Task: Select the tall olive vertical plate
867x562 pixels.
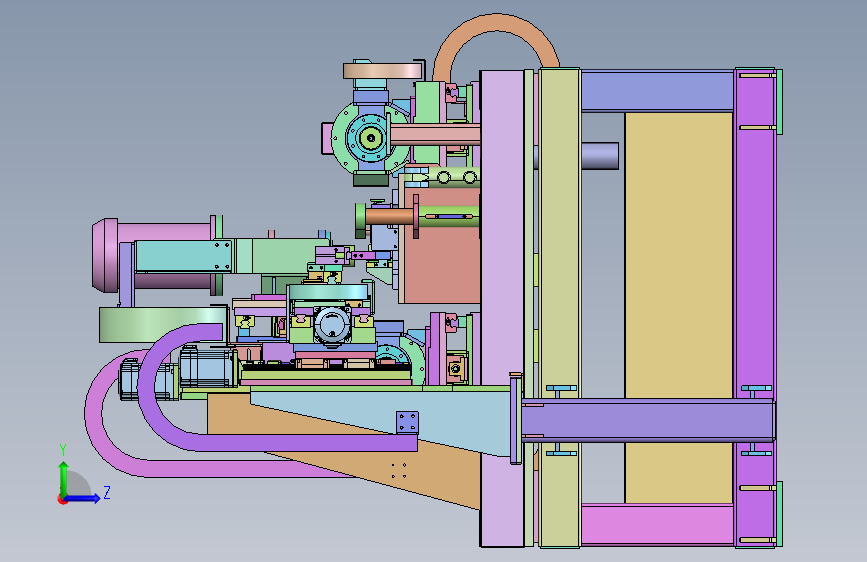Action: pyautogui.click(x=560, y=308)
